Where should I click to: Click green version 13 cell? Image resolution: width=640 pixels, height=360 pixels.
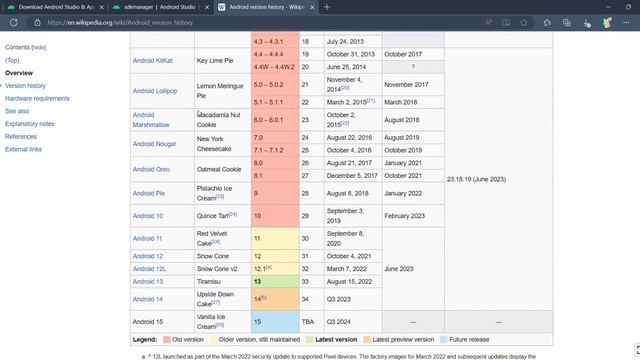(x=275, y=282)
